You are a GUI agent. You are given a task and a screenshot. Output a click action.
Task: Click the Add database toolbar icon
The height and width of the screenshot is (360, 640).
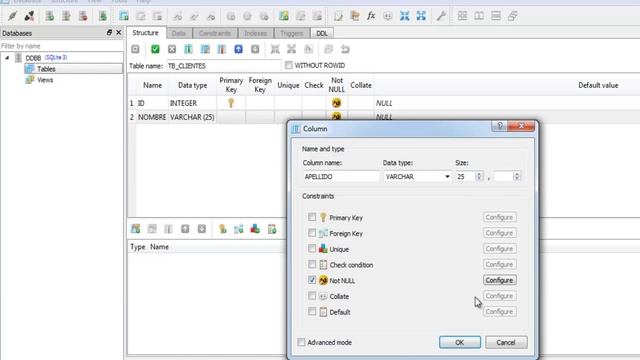[49, 16]
